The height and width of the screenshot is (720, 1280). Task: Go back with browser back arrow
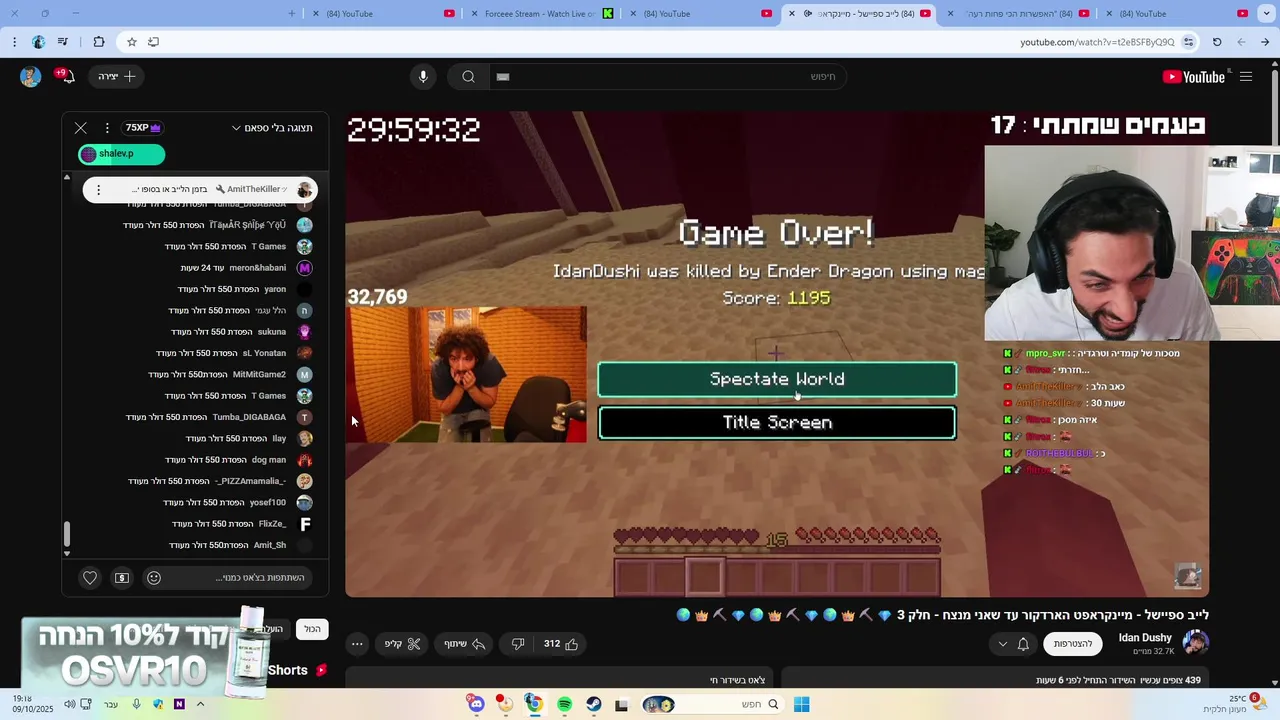click(1265, 42)
